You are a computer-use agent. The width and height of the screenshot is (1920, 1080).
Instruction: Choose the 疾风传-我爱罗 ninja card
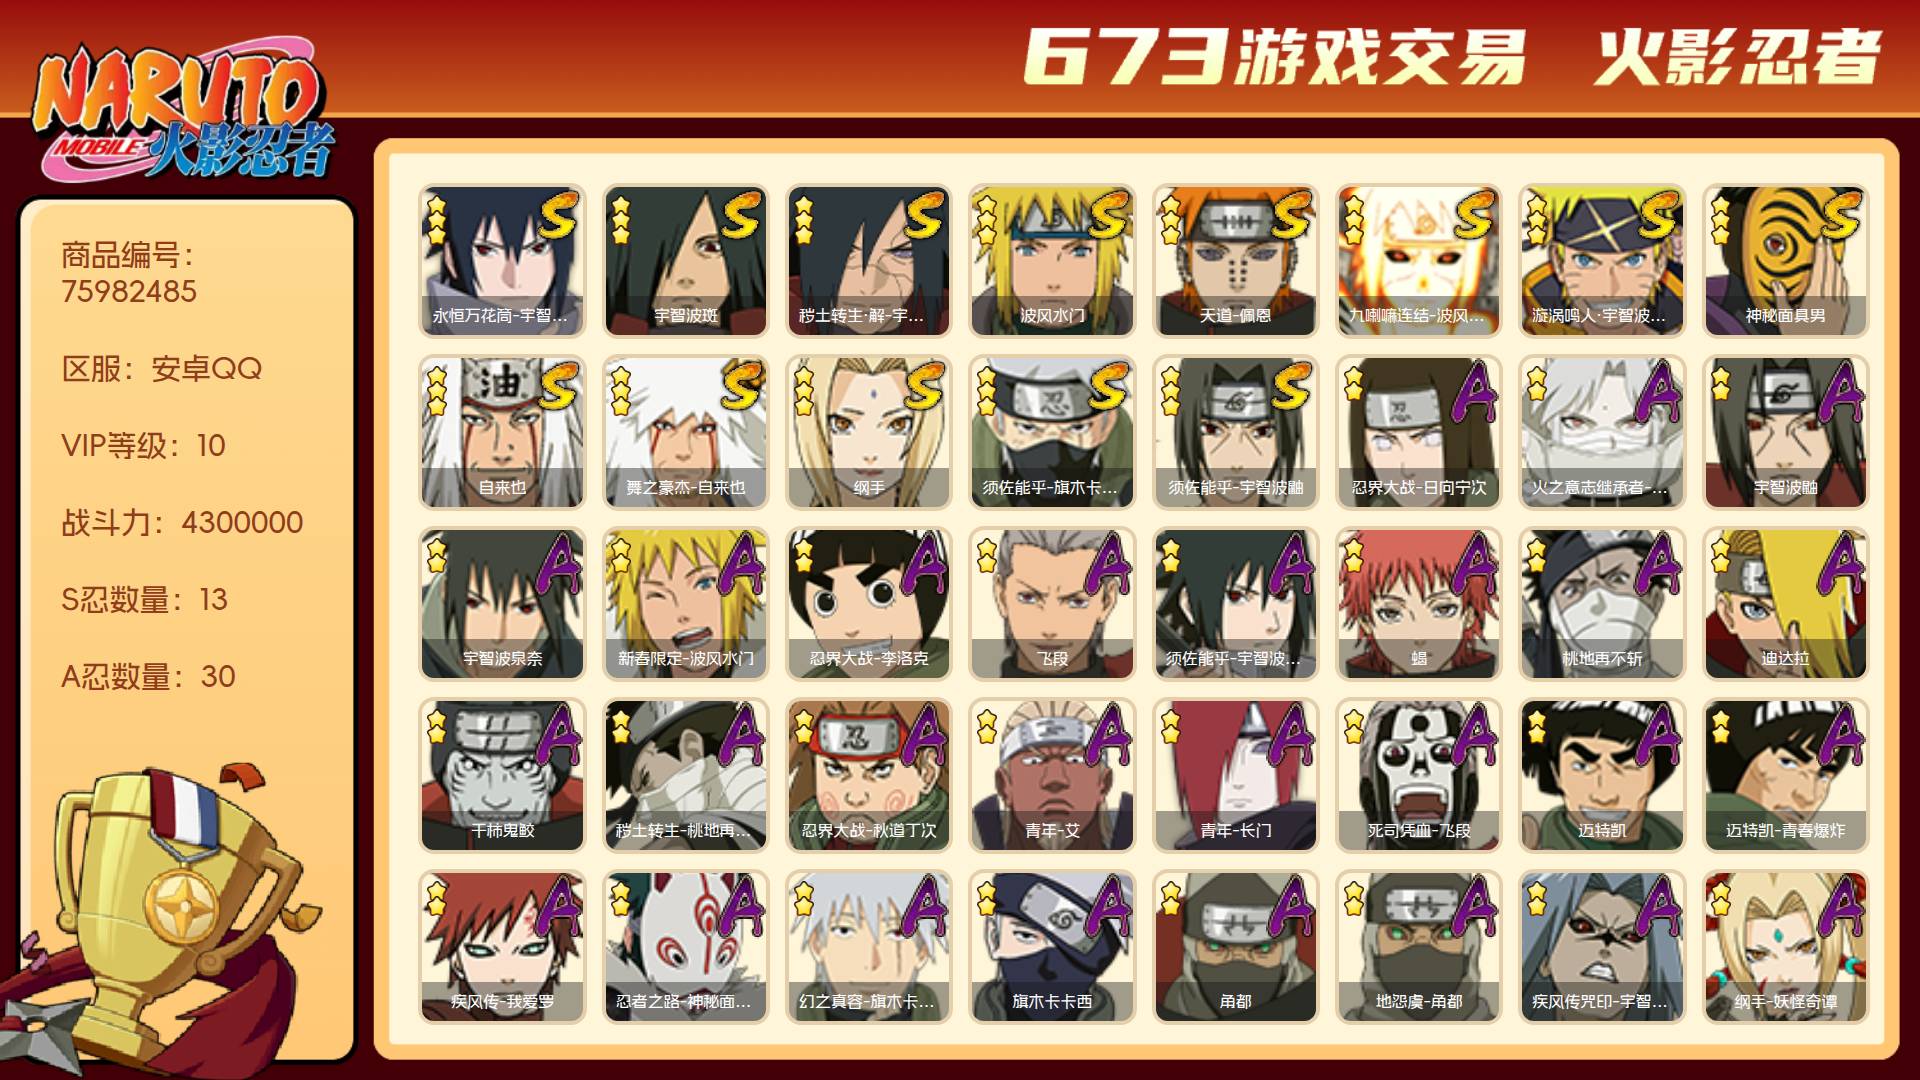pyautogui.click(x=502, y=947)
